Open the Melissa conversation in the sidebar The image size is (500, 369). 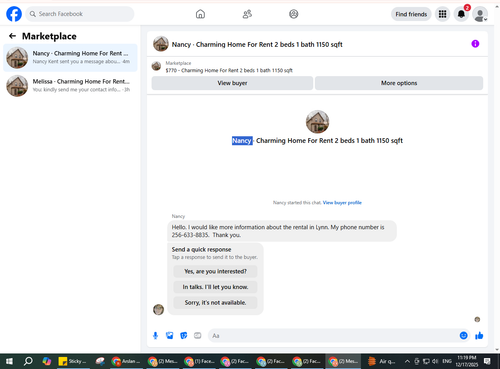point(70,86)
